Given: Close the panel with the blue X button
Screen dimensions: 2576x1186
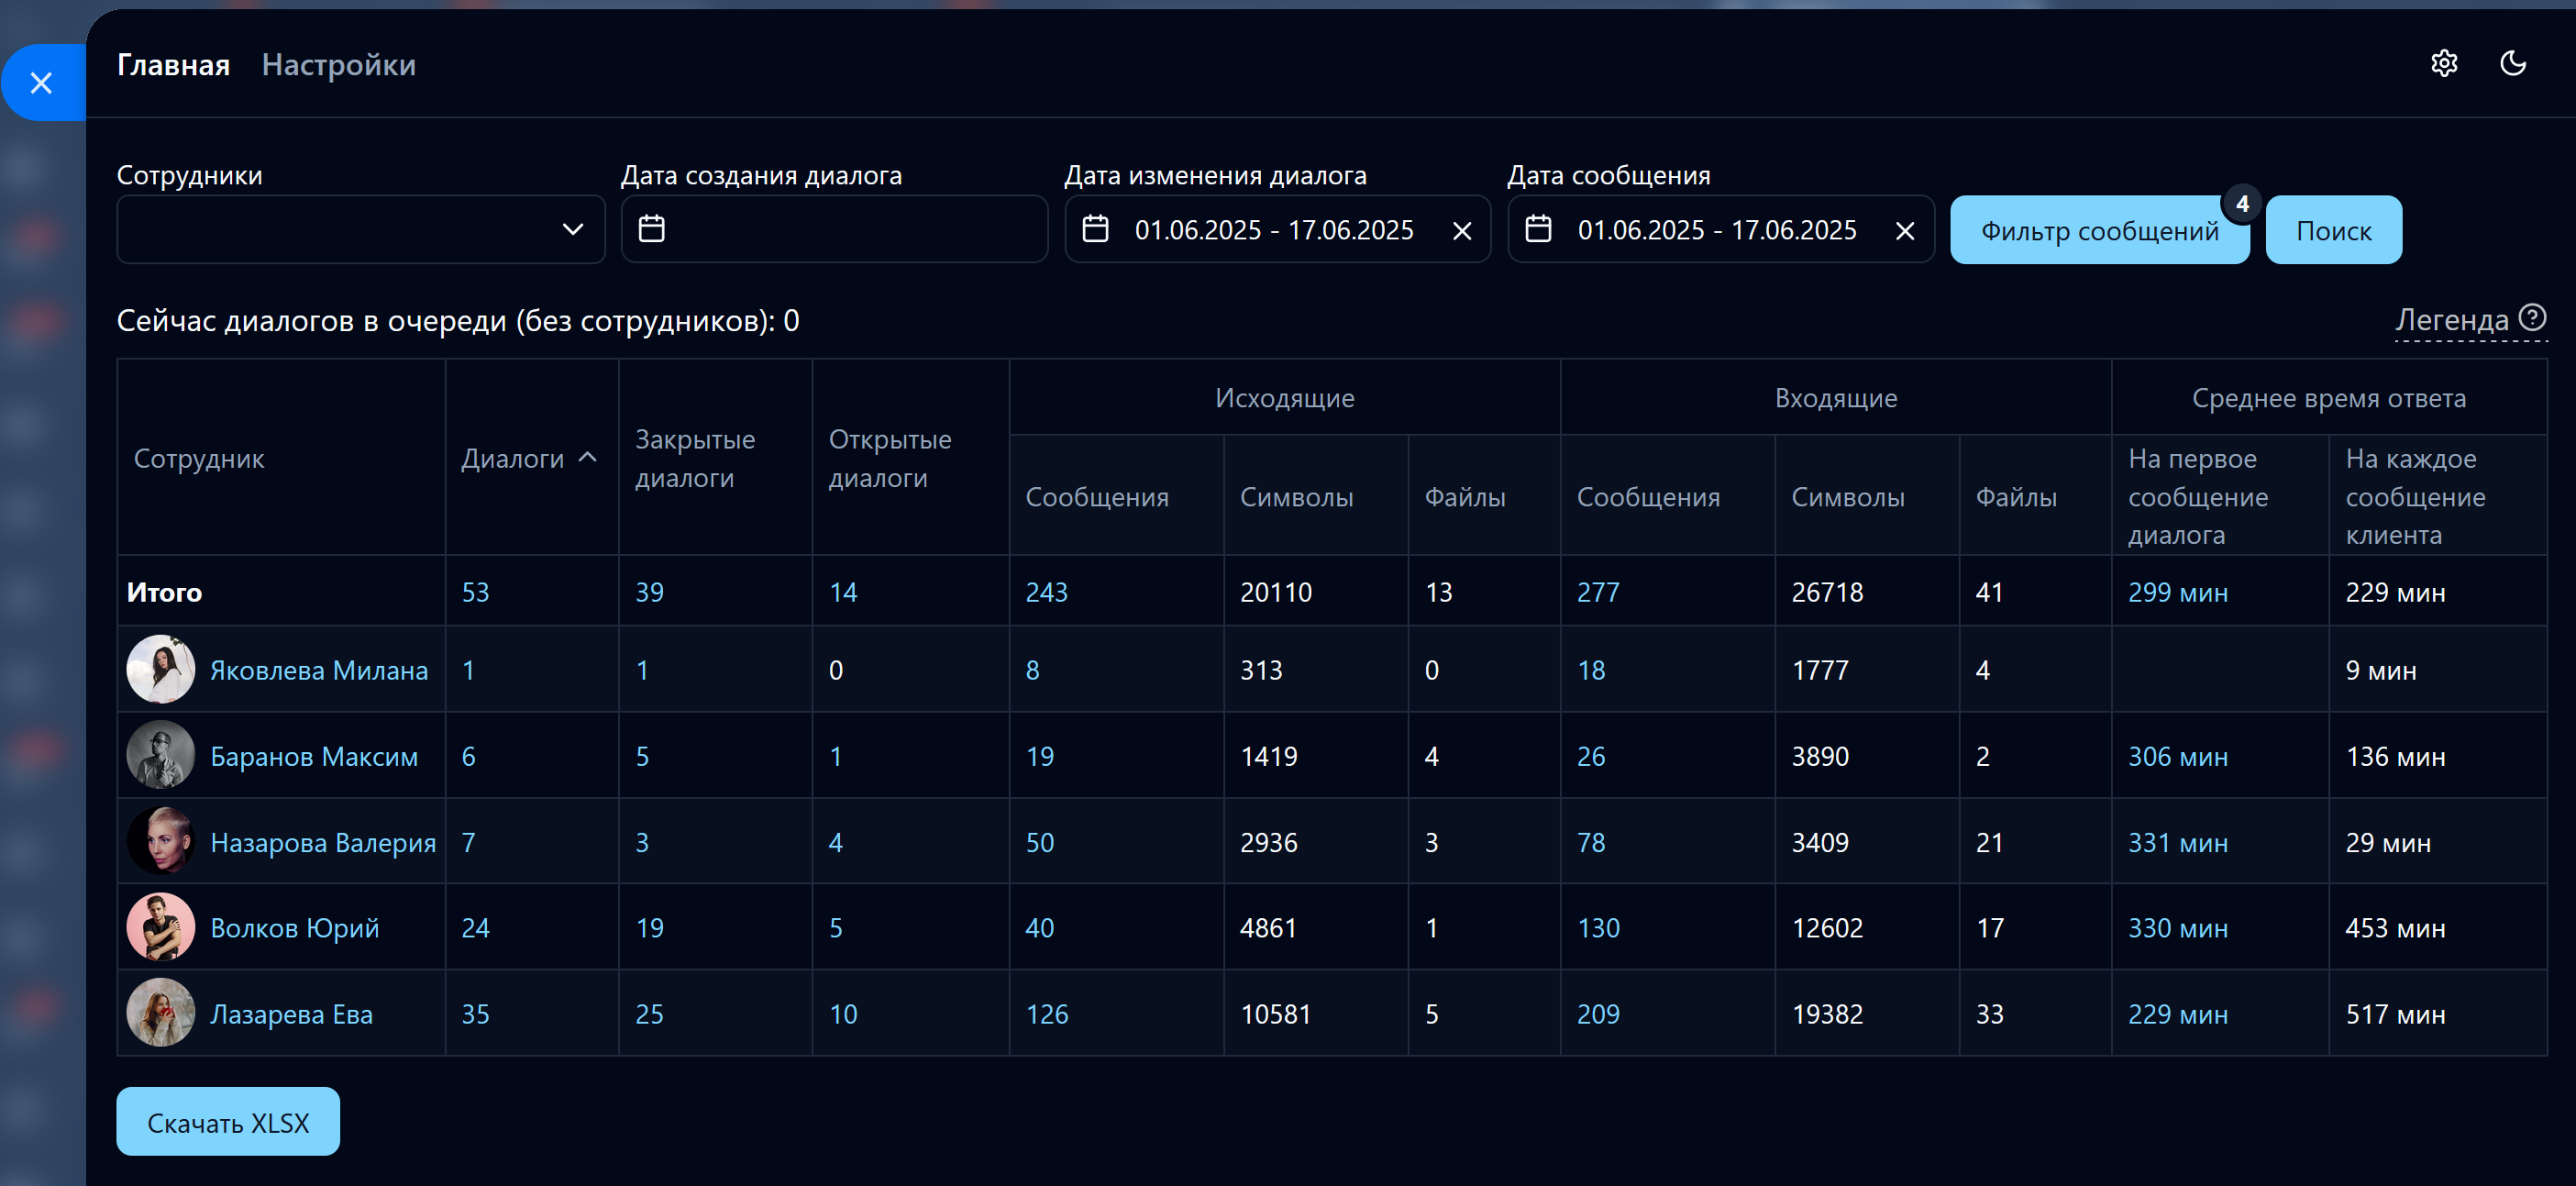Looking at the screenshot, I should [x=41, y=83].
